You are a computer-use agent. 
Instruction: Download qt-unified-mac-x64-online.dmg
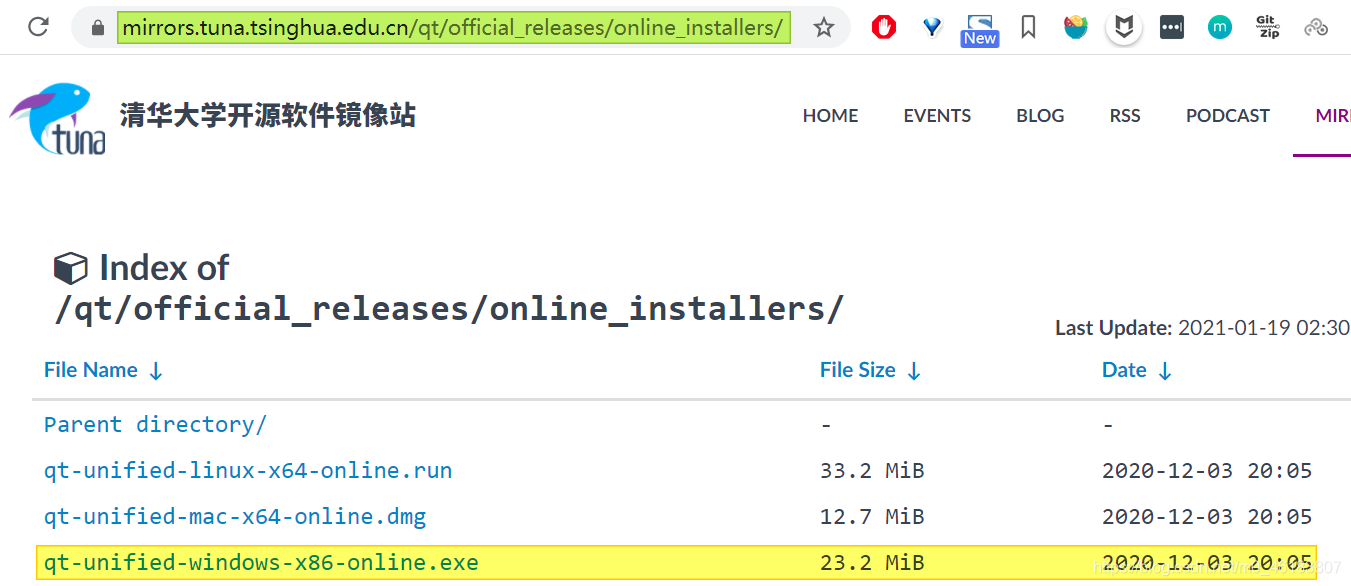point(235,517)
